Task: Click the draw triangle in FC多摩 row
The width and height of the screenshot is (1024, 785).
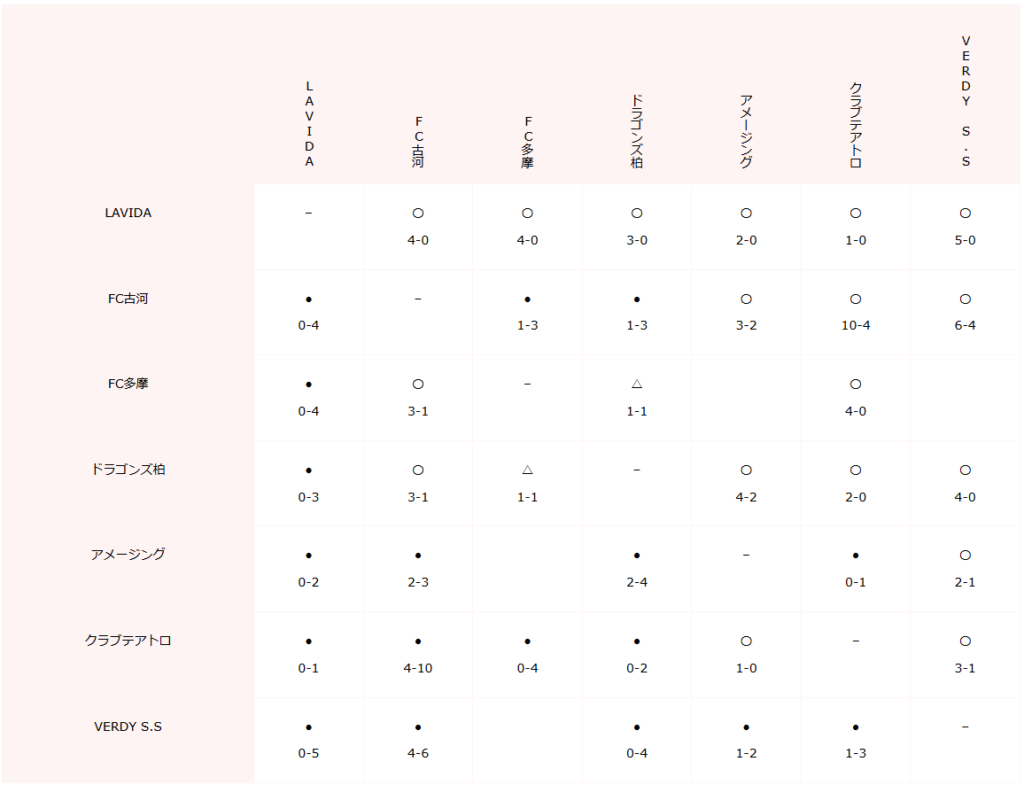Action: (x=637, y=384)
